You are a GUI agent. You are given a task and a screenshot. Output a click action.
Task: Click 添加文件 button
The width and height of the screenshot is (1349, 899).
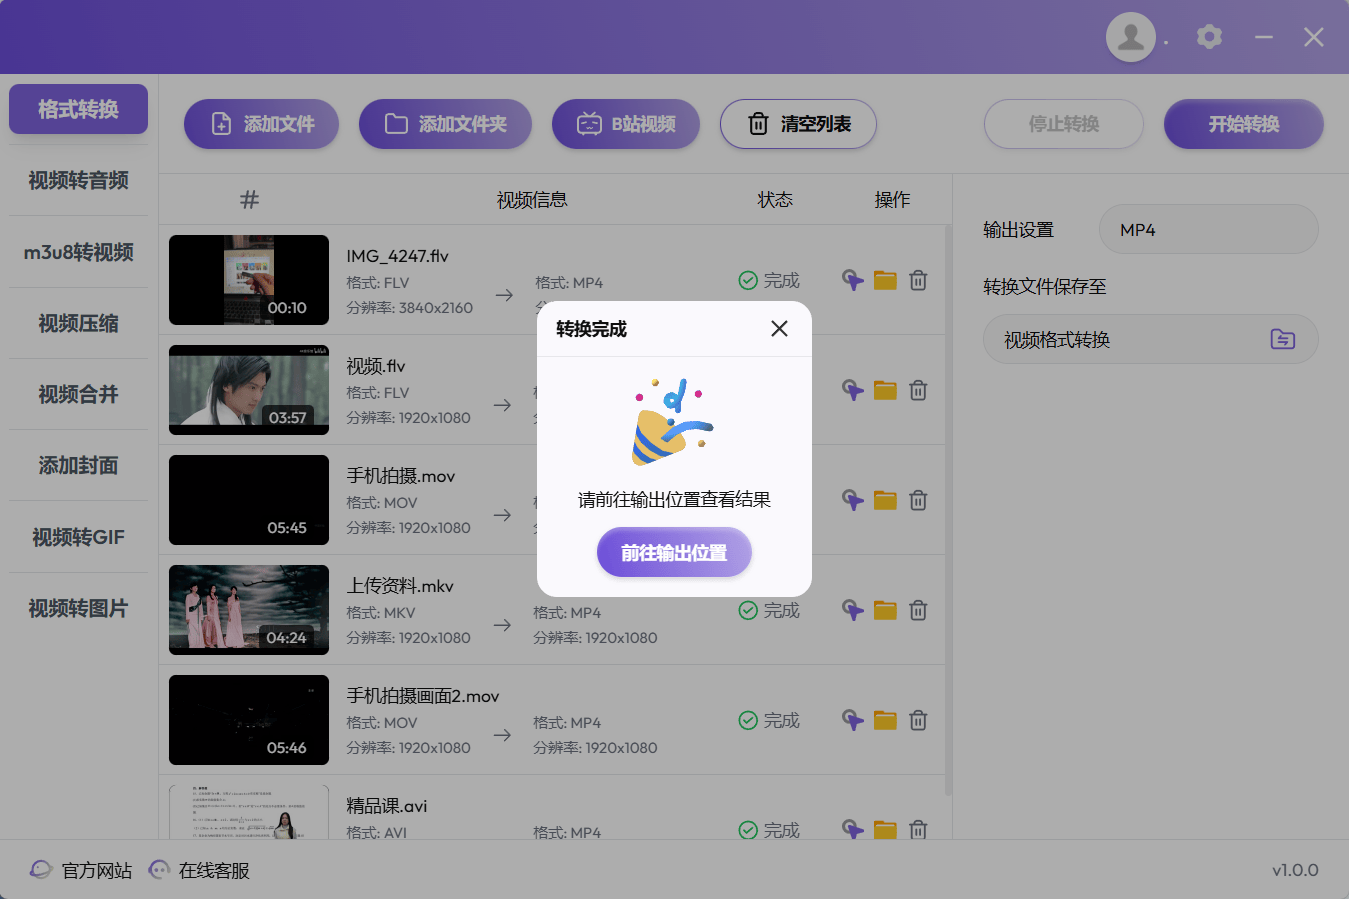coord(261,124)
